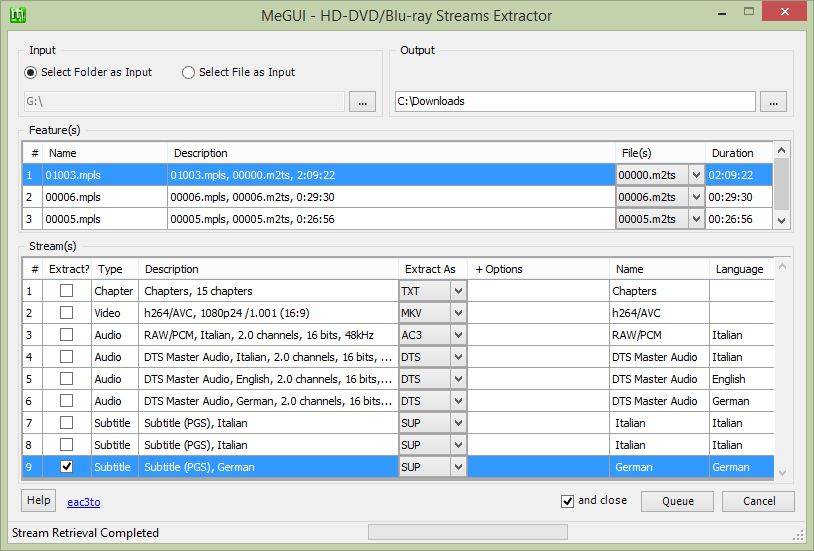The height and width of the screenshot is (551, 814).
Task: Click the features list scrollbar up arrow
Action: 781,151
